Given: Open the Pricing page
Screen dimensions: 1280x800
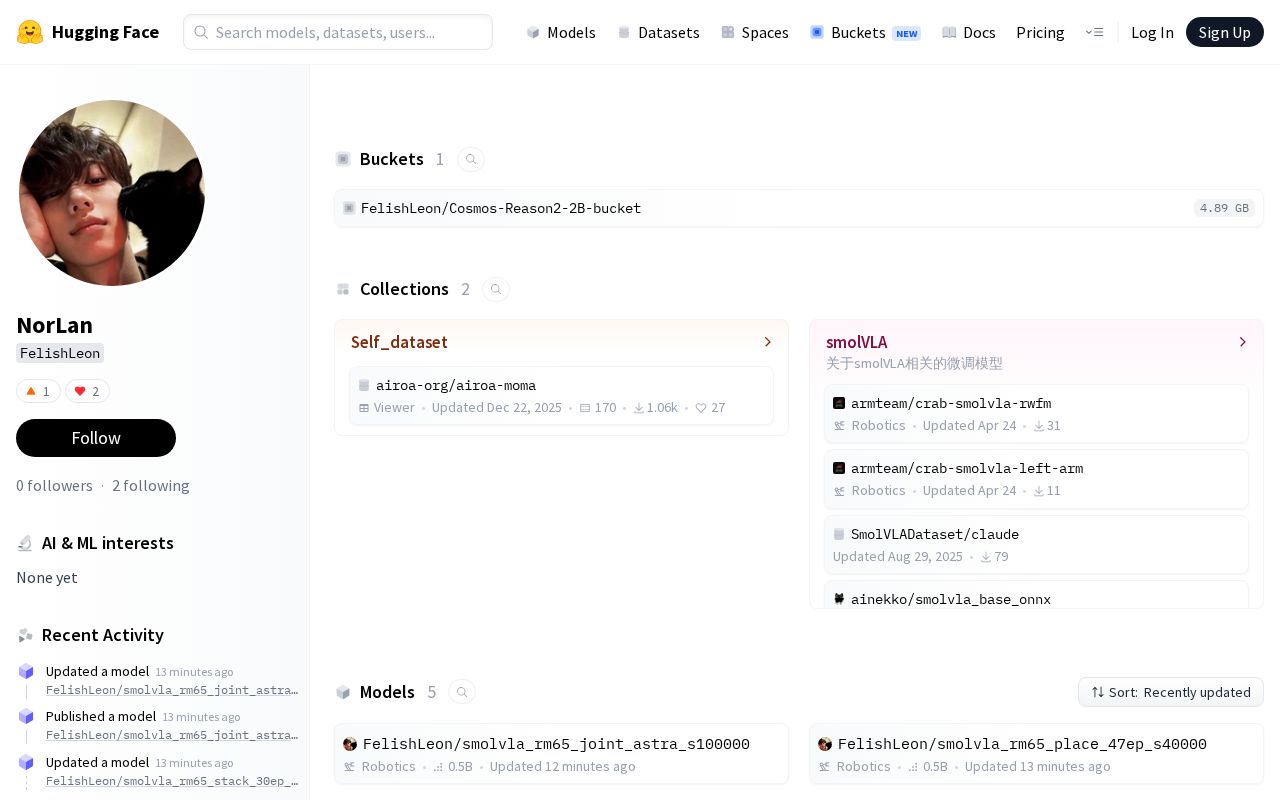Looking at the screenshot, I should tap(1040, 32).
